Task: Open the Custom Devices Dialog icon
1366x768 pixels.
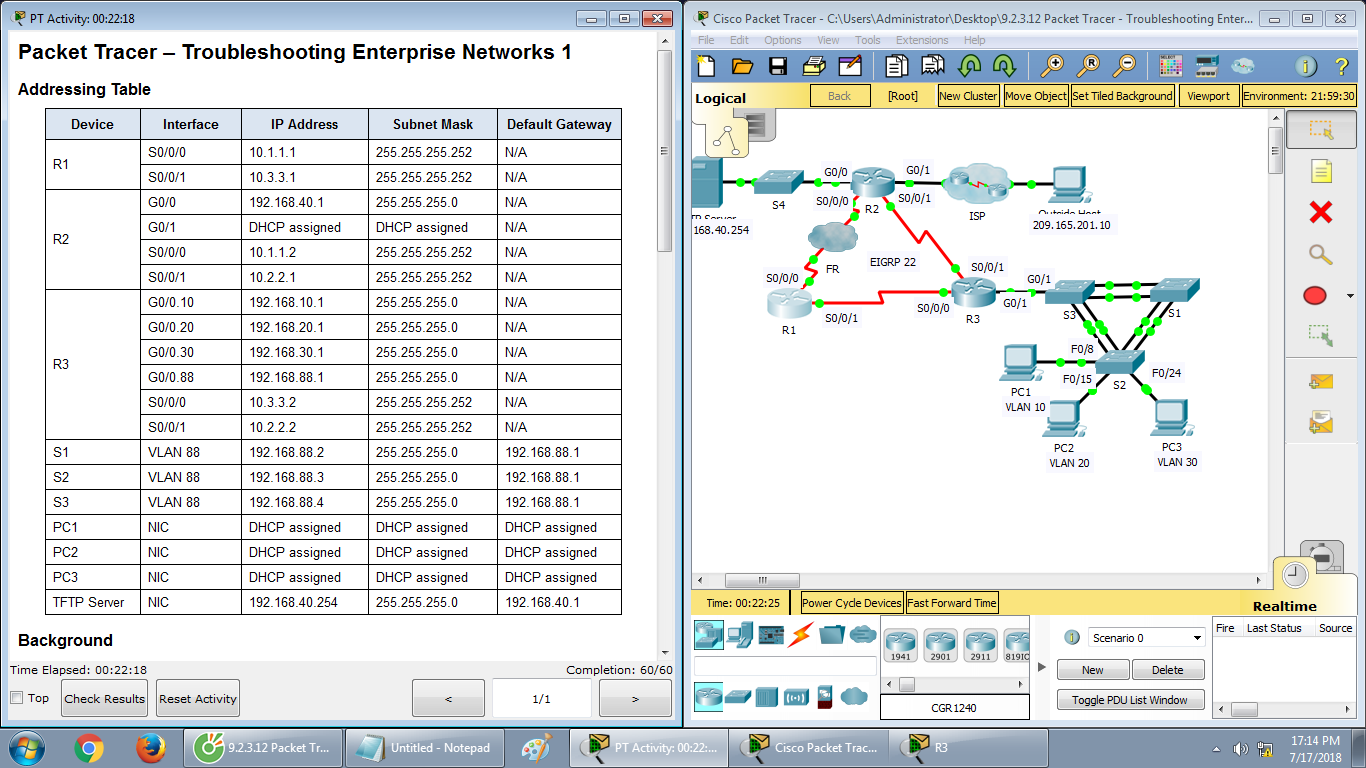Action: coord(1207,66)
